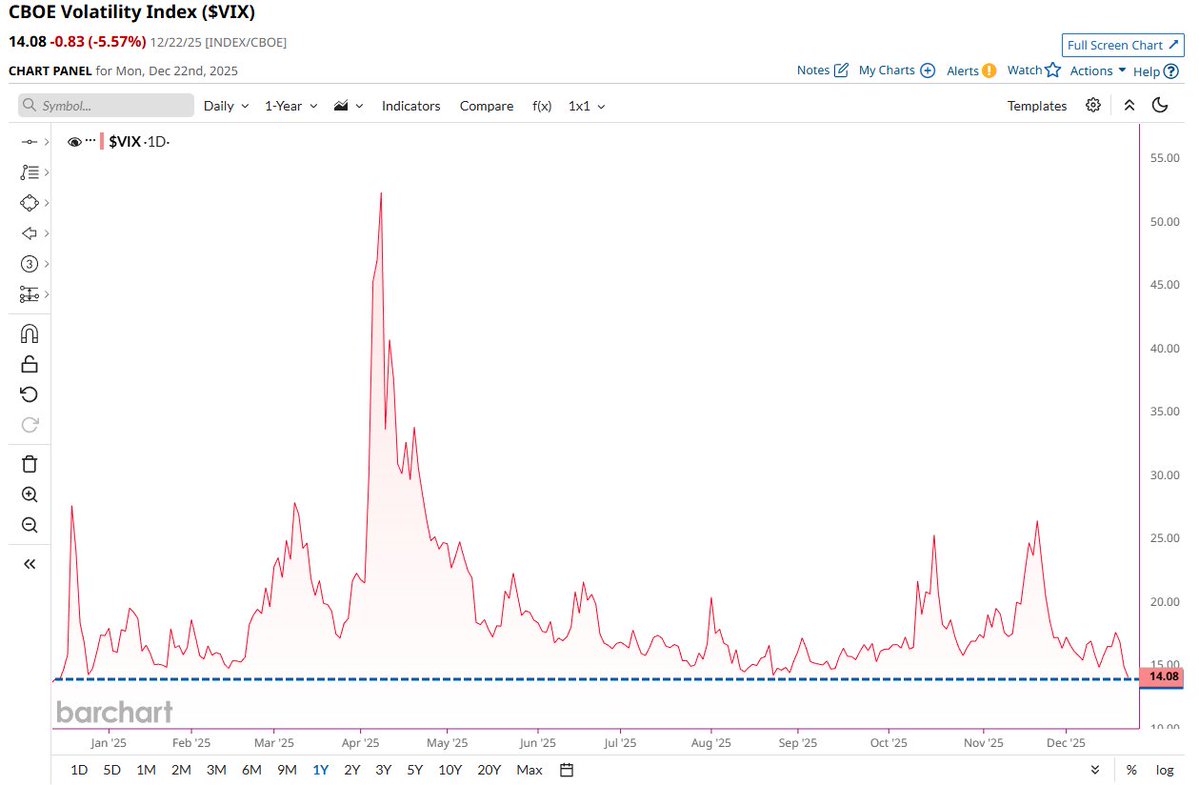Open the My Charts link
This screenshot has height=785, width=1199.
click(x=888, y=70)
